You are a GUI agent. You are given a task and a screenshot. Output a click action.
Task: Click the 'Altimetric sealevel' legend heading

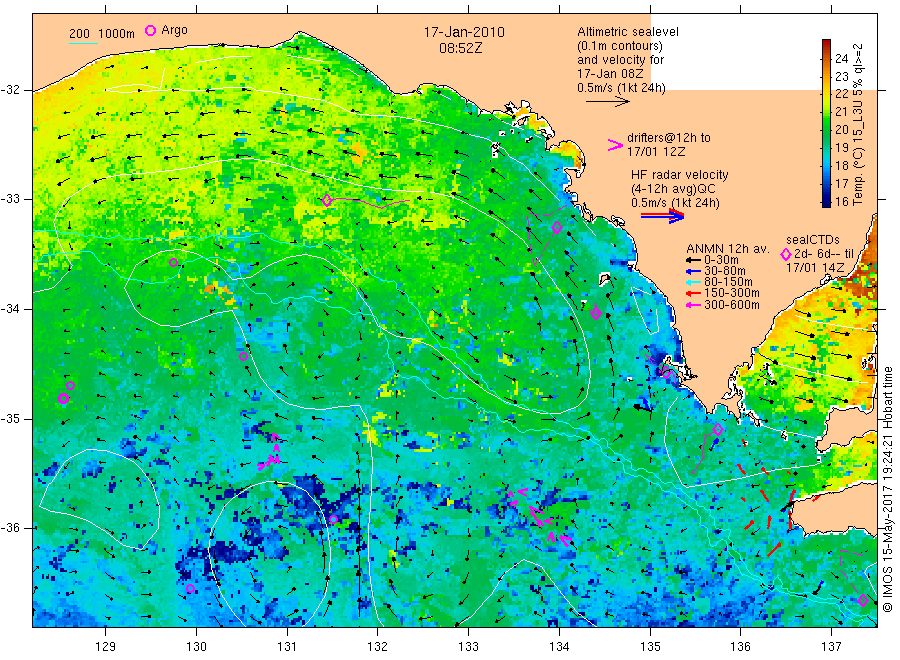click(628, 32)
